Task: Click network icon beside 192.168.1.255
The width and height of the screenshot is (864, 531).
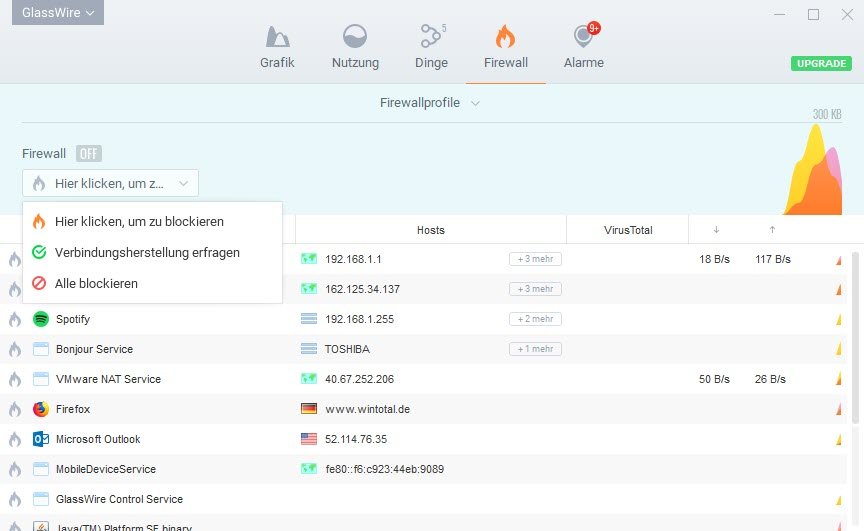Action: [x=309, y=319]
